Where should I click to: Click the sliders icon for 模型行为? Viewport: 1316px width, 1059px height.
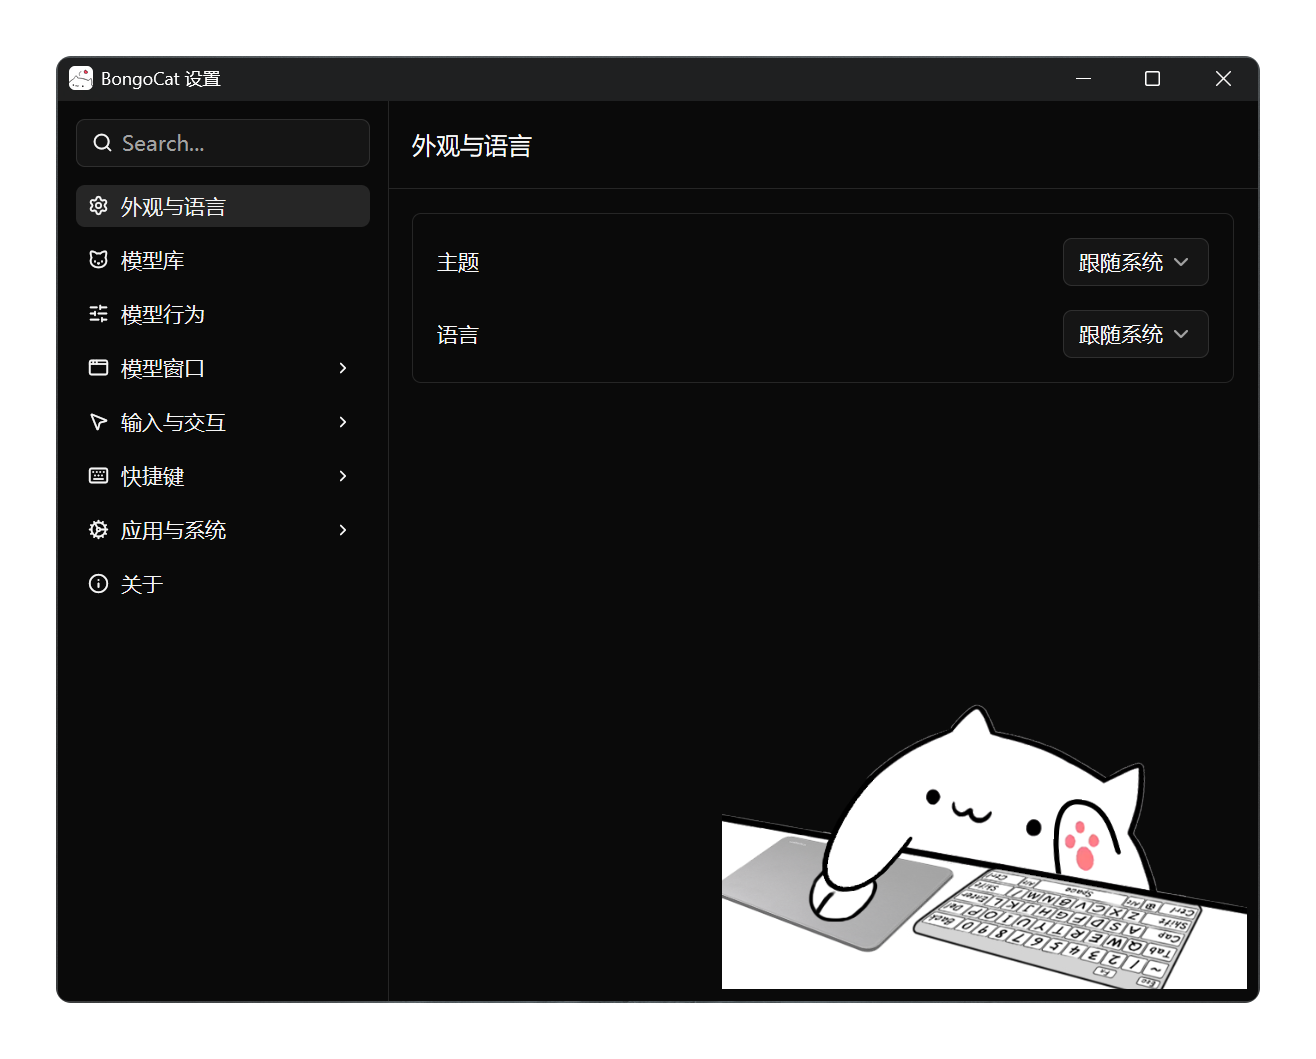[x=98, y=314]
